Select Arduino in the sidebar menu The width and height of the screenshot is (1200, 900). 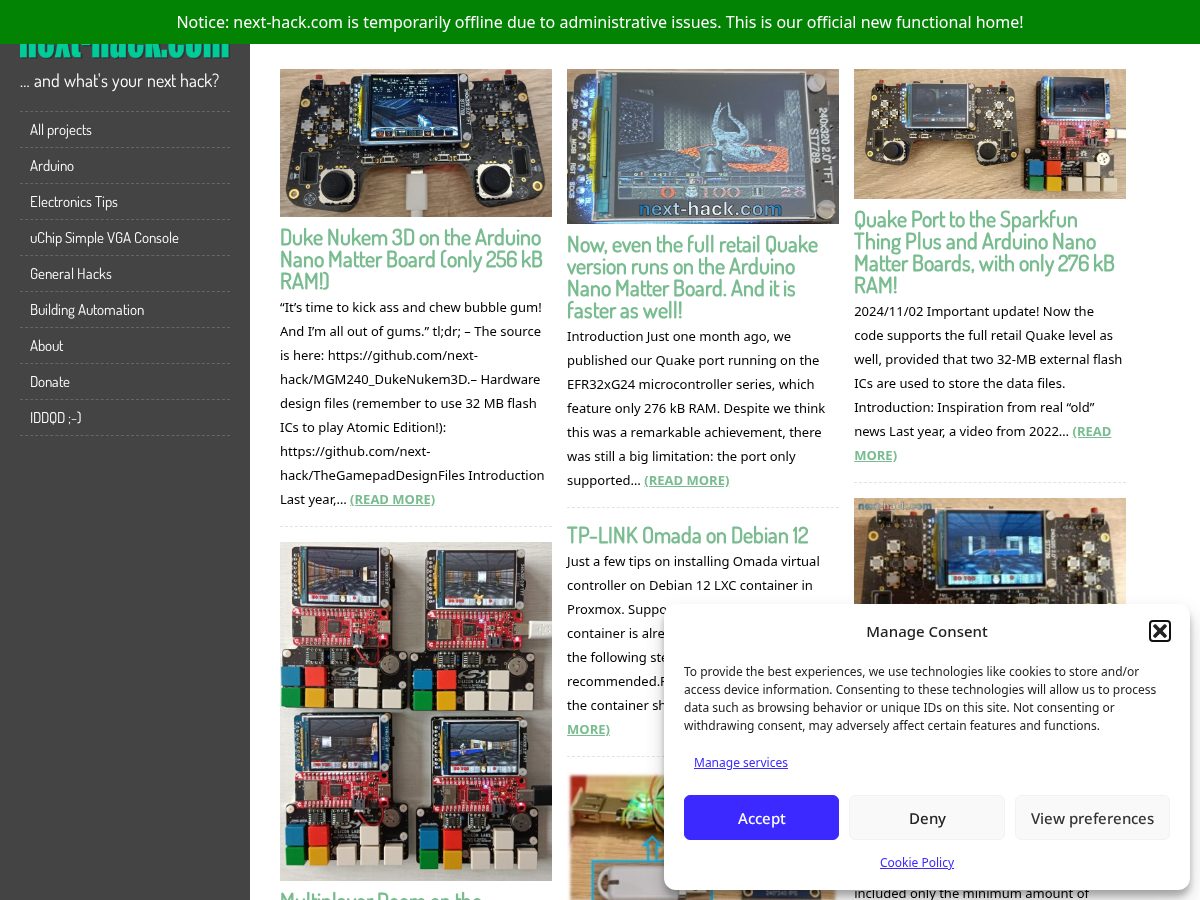click(x=124, y=166)
